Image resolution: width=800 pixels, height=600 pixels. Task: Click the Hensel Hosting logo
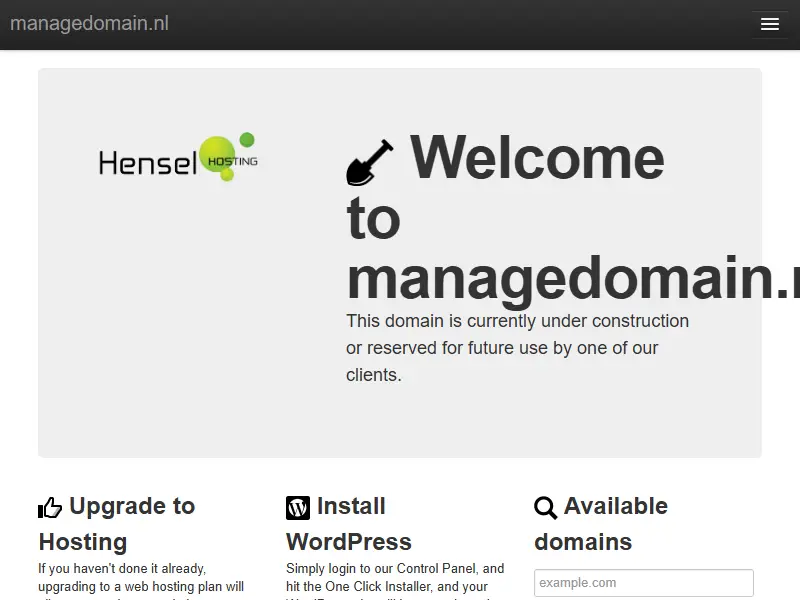pyautogui.click(x=178, y=157)
